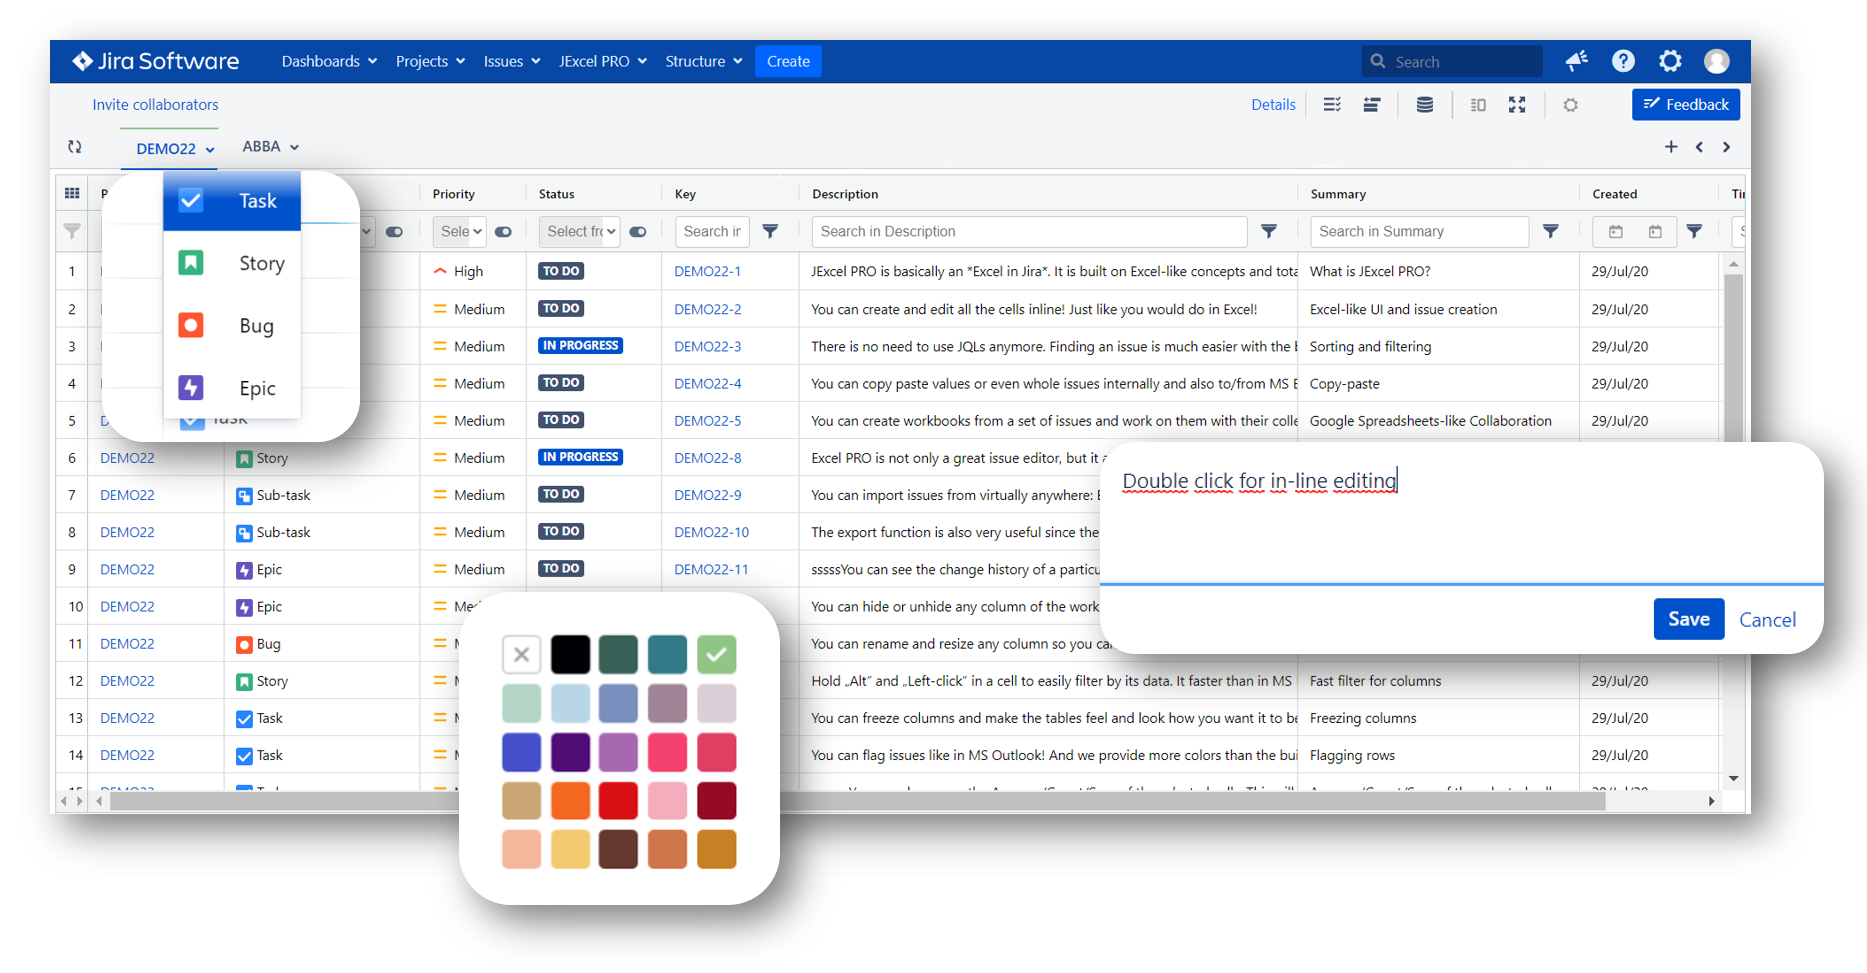Toggle the switch beside the Priority filter

click(x=504, y=231)
